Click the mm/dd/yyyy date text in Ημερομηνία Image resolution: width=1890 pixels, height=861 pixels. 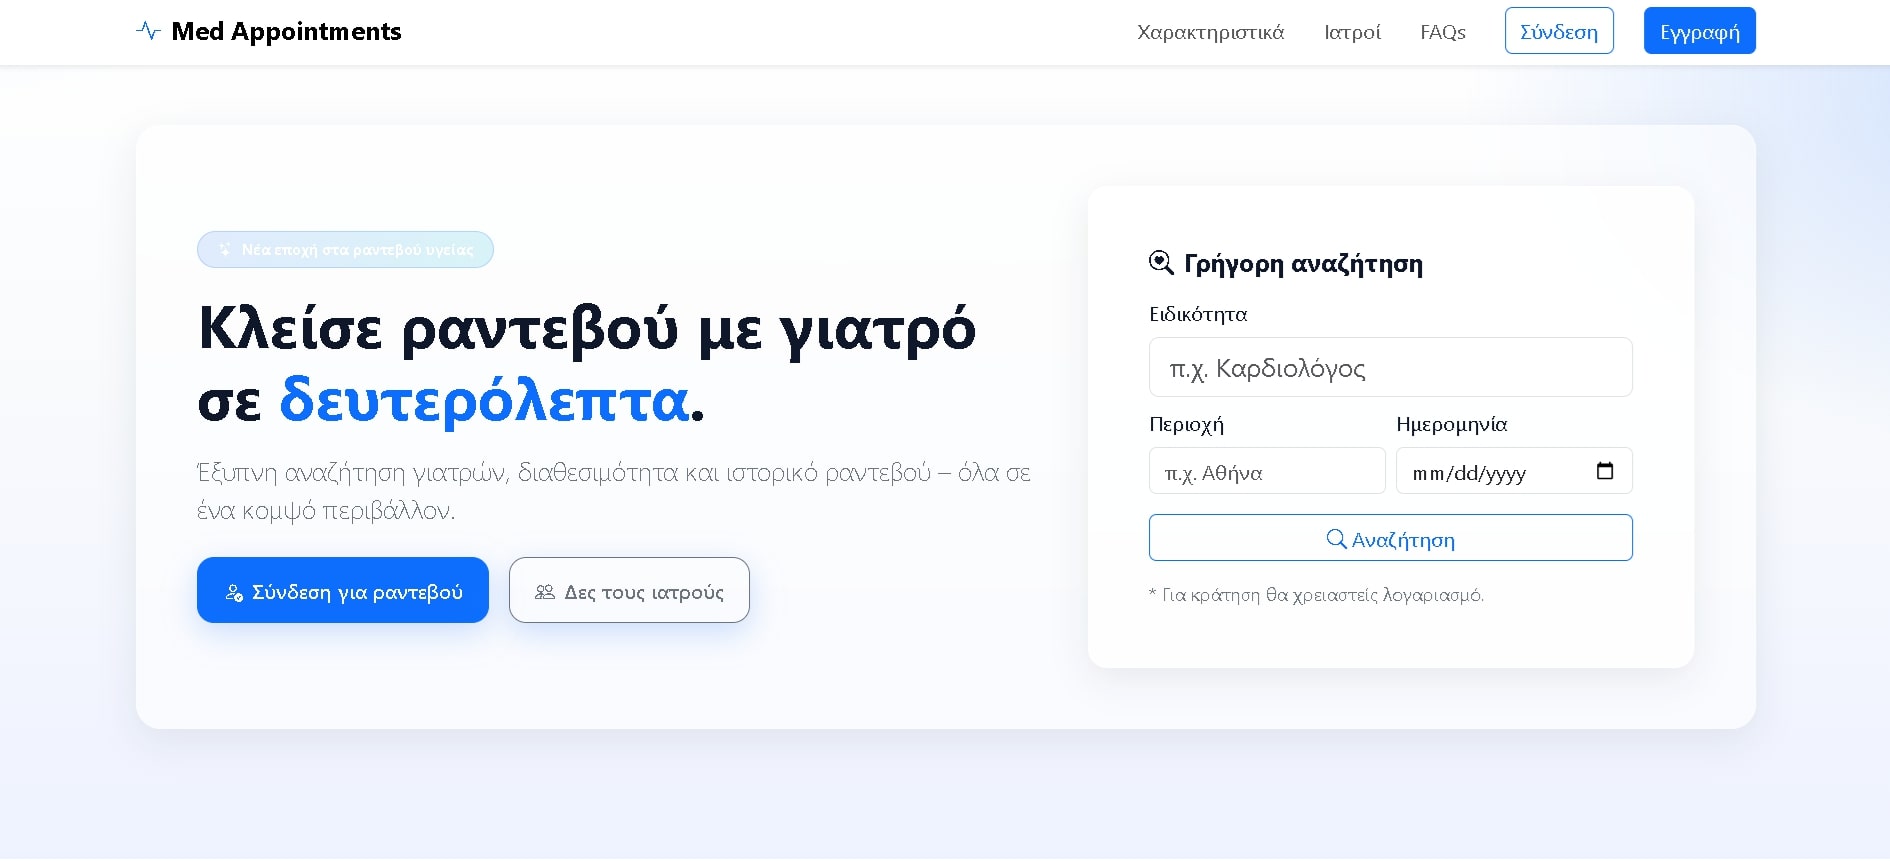coord(1468,473)
